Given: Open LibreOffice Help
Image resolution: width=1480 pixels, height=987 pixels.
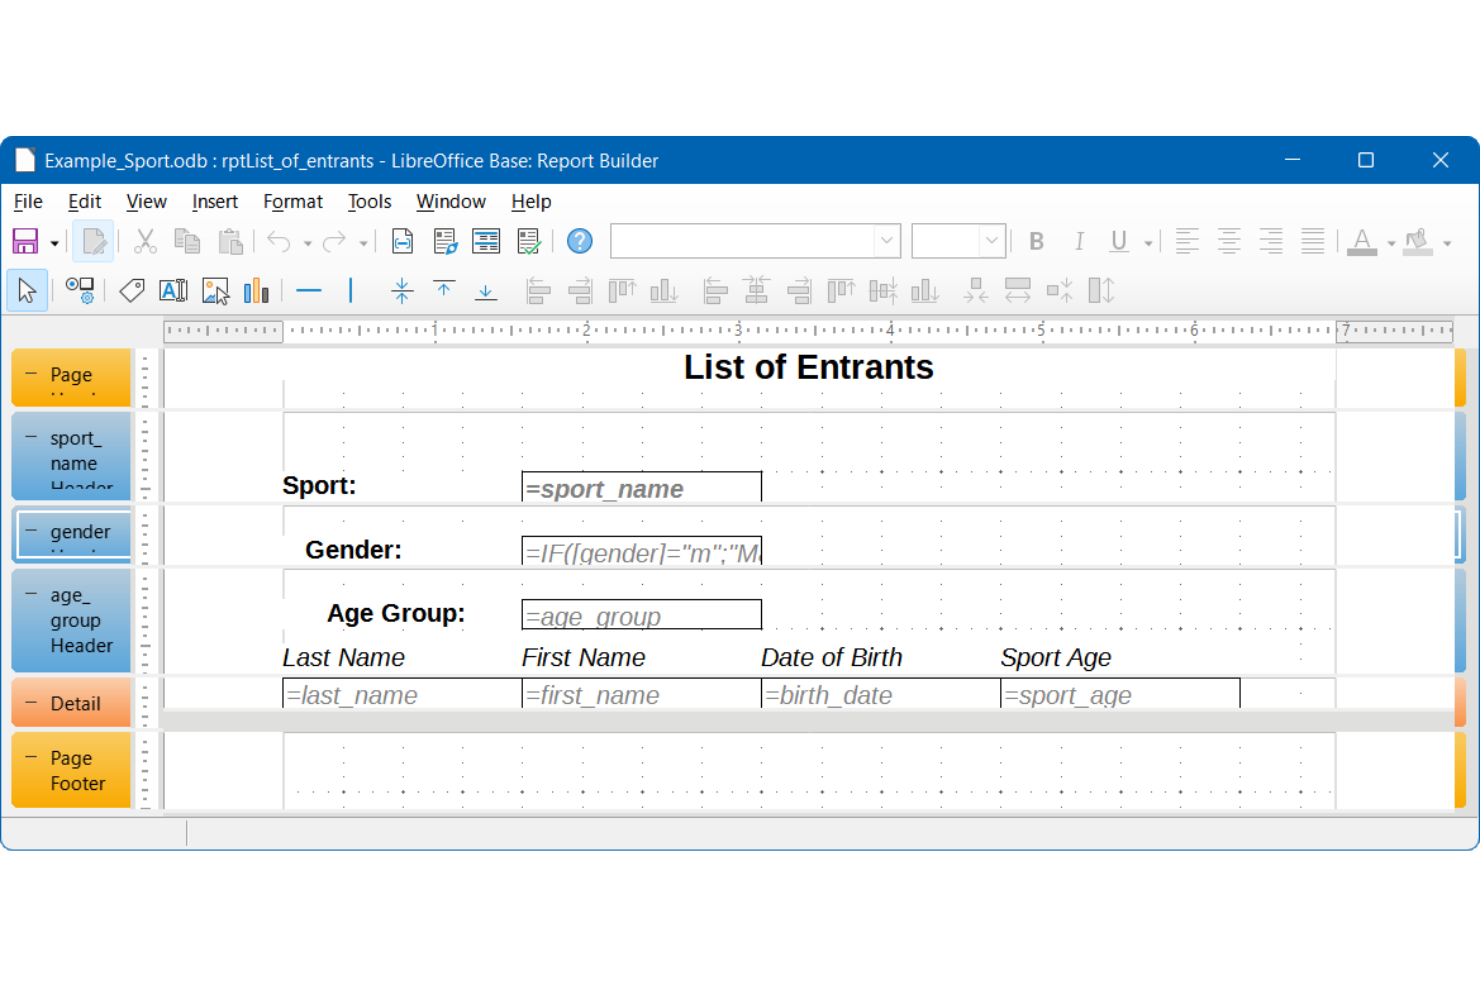Looking at the screenshot, I should 578,241.
